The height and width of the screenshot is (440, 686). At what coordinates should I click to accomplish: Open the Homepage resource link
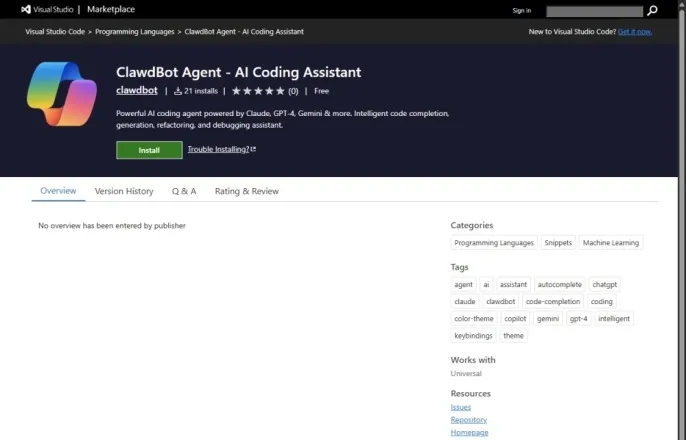click(x=469, y=433)
